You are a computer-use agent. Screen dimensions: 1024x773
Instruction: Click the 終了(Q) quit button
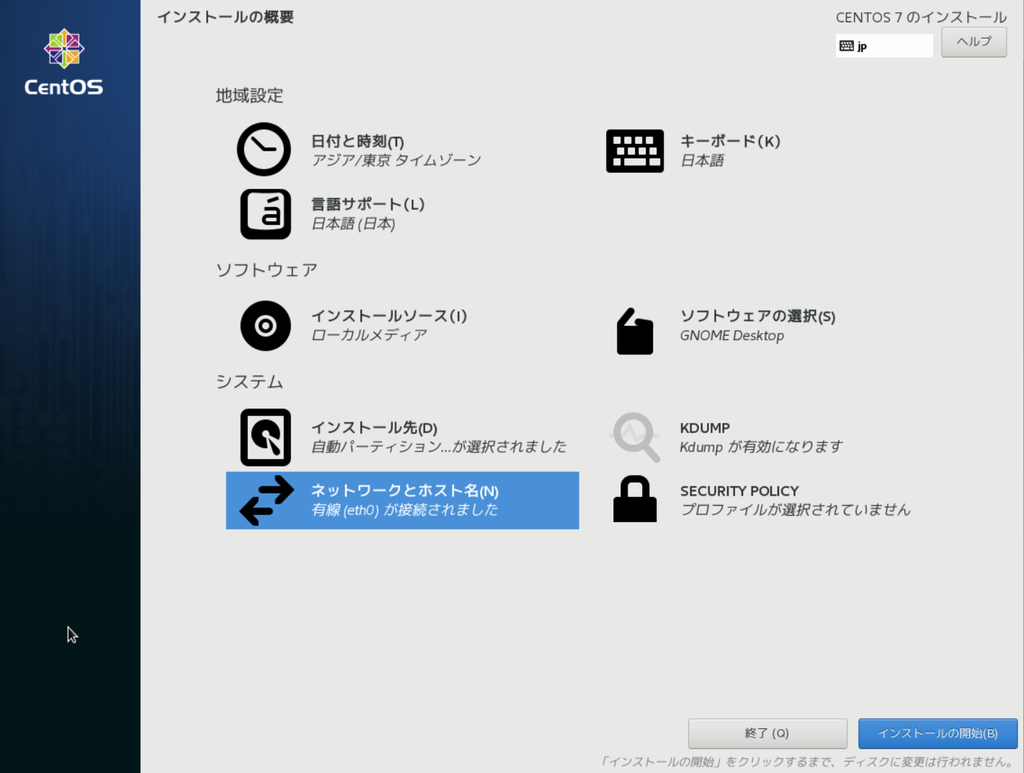(x=767, y=733)
